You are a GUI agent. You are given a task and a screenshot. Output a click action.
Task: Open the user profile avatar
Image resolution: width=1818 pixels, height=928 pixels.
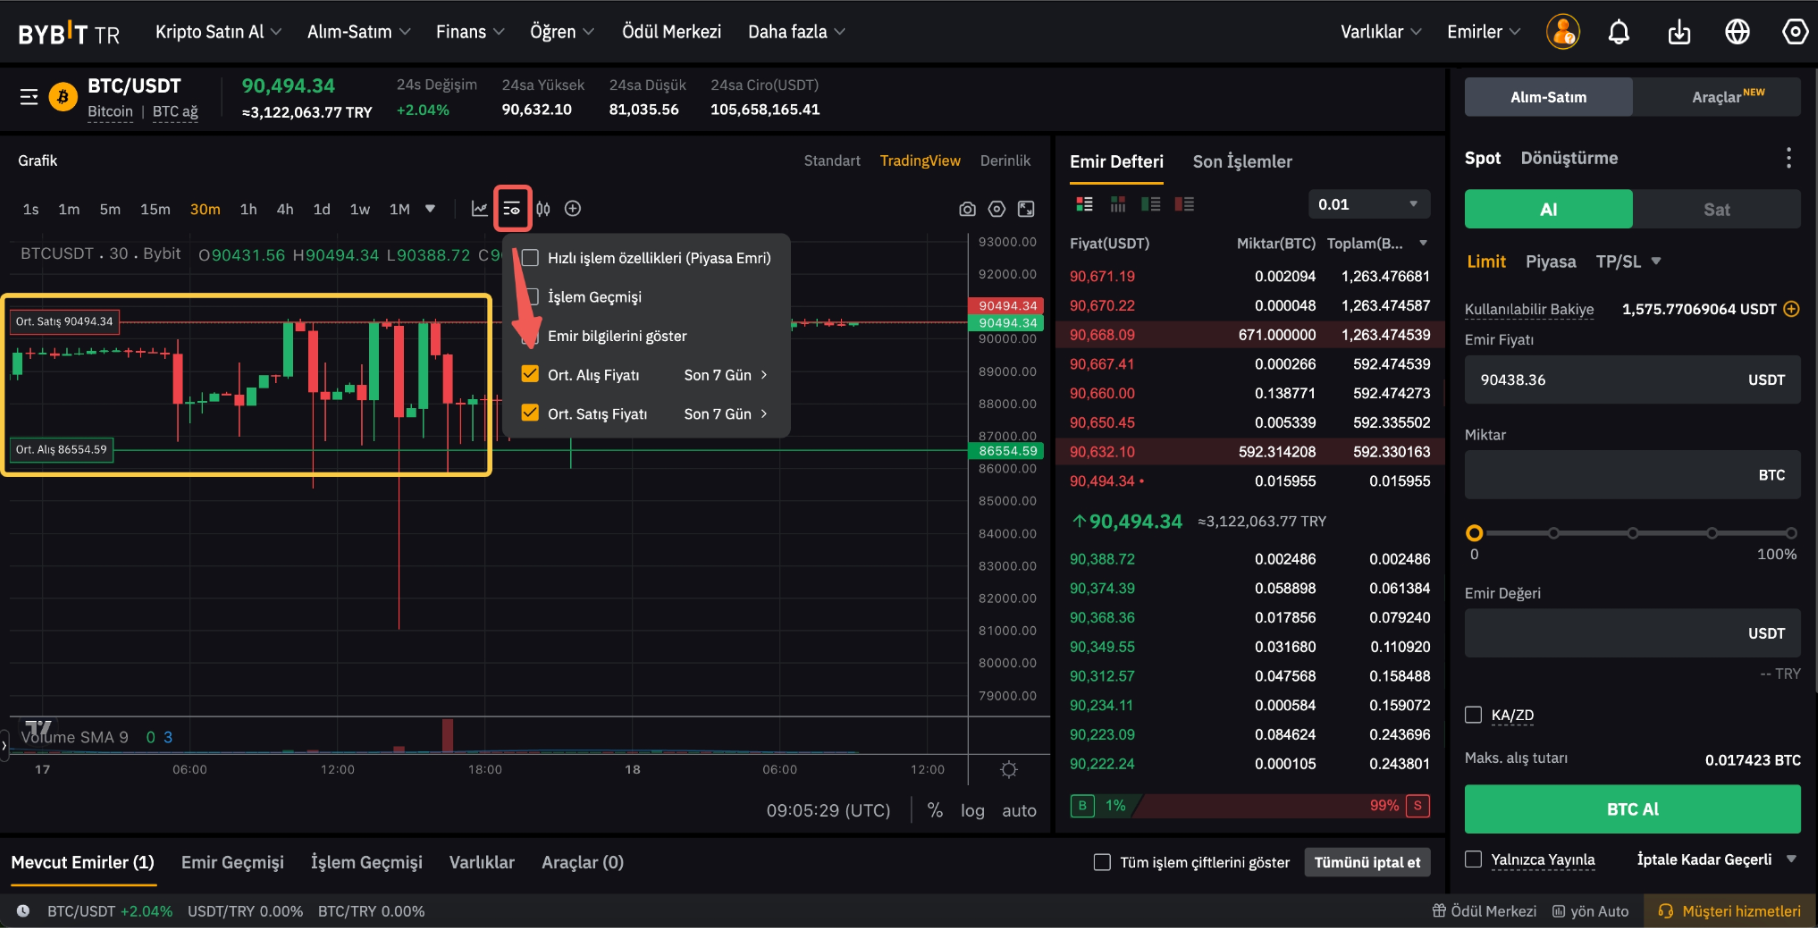1562,32
